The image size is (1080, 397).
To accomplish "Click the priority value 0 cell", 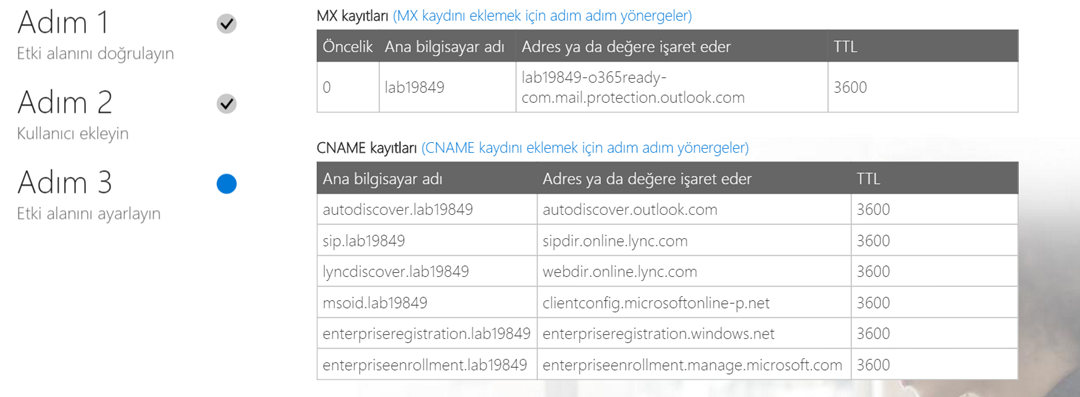I will [x=348, y=88].
